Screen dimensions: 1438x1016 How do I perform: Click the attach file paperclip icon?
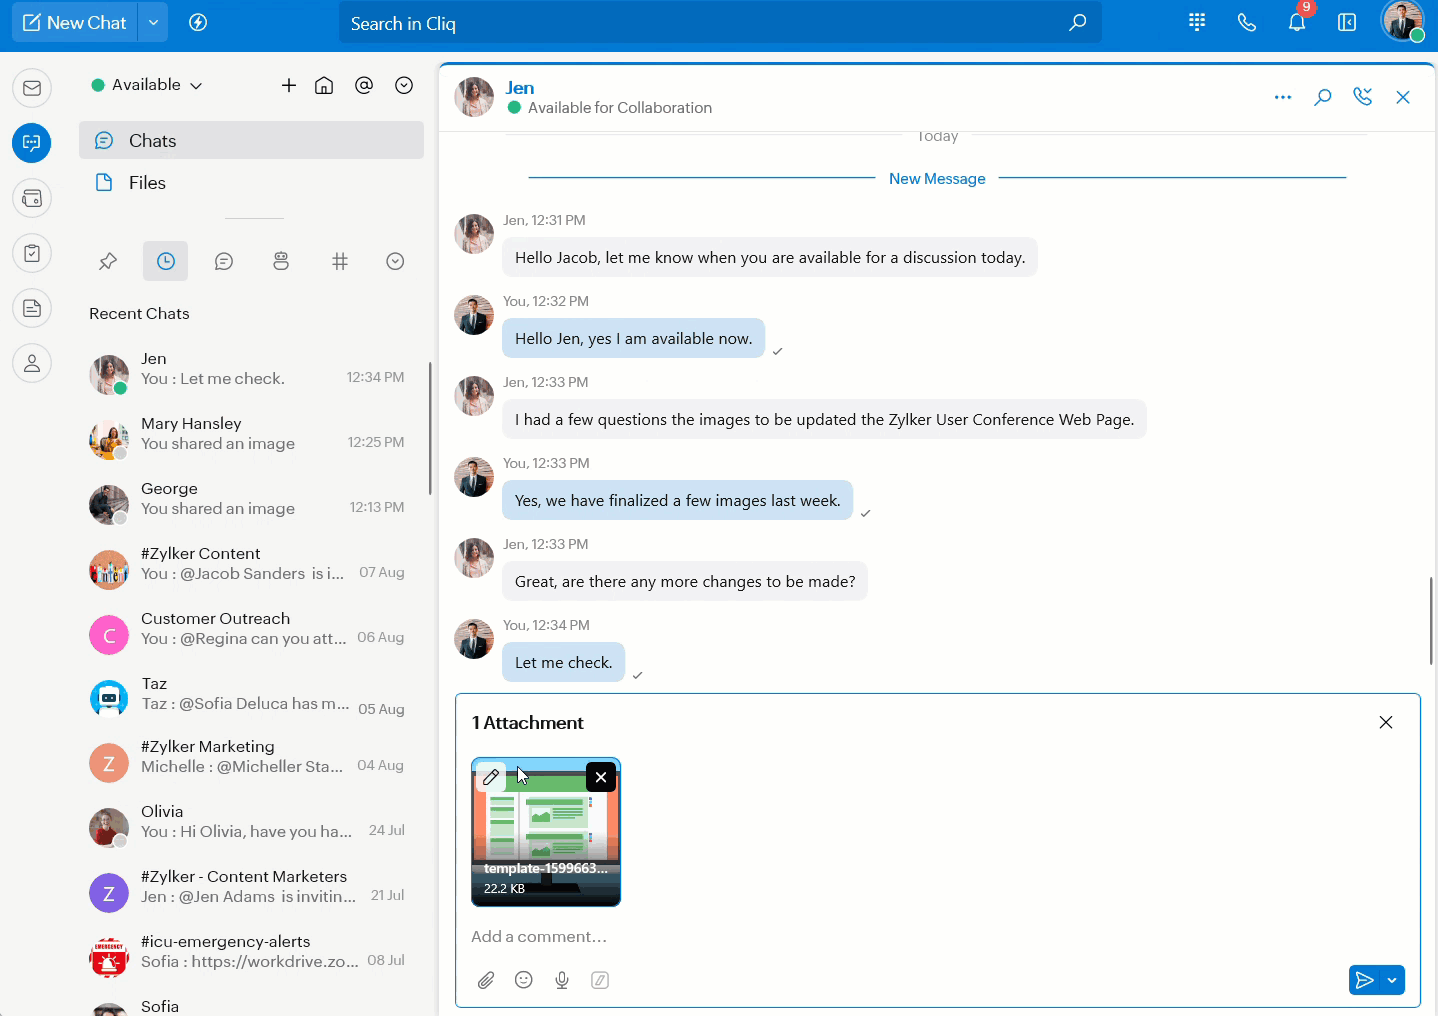[486, 980]
